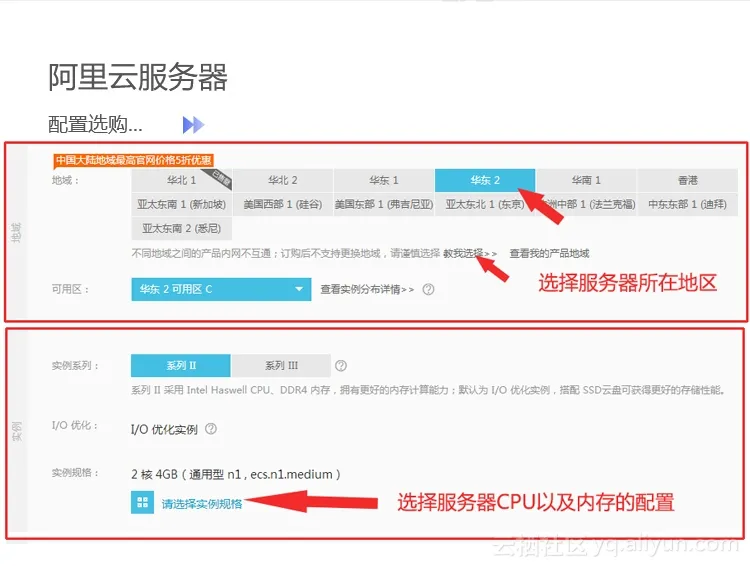Click the 可用区： label
The width and height of the screenshot is (750, 567).
click(70, 289)
